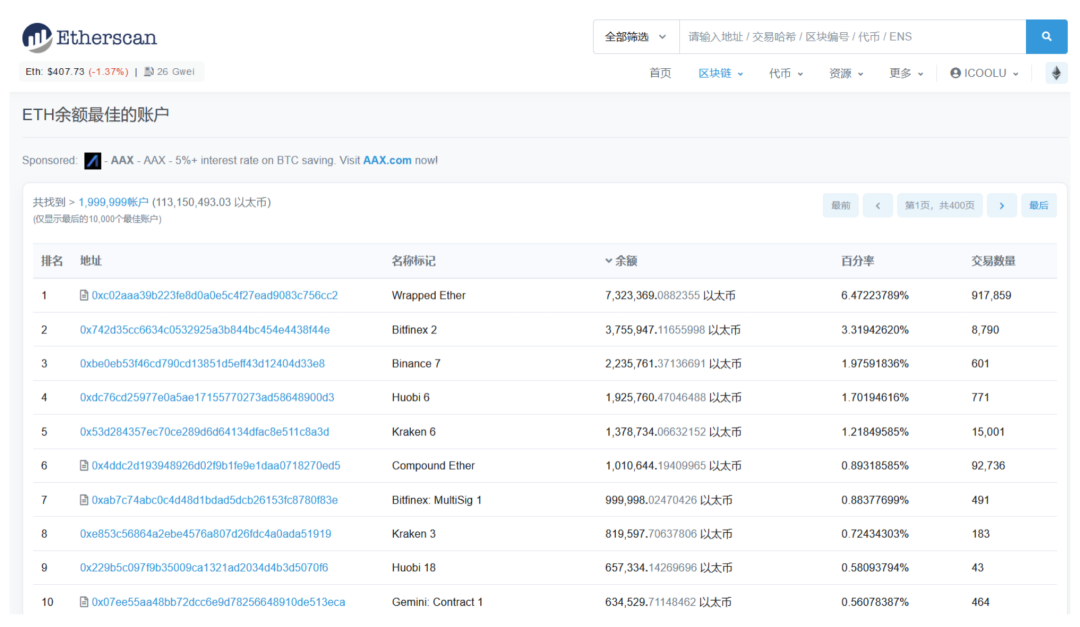Expand the 区块链 menu
The height and width of the screenshot is (627, 1080).
click(720, 73)
